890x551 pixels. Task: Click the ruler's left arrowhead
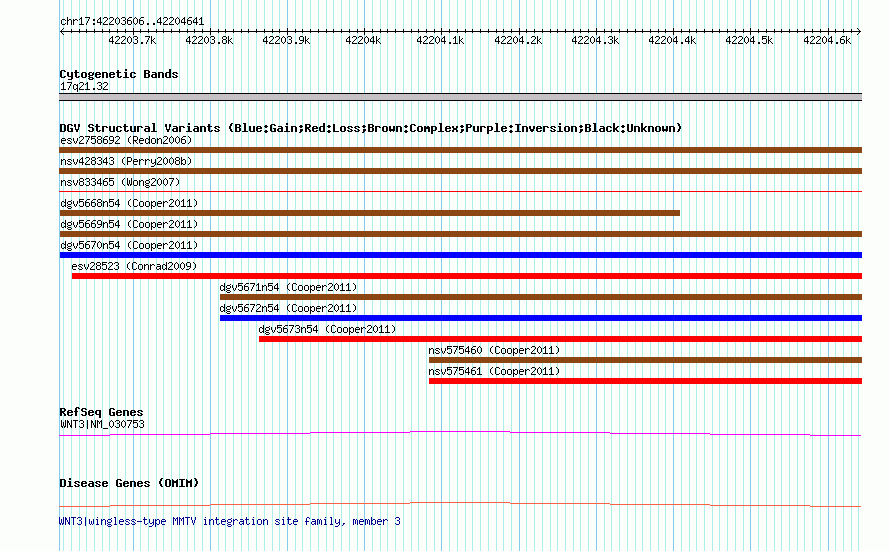(x=62, y=31)
